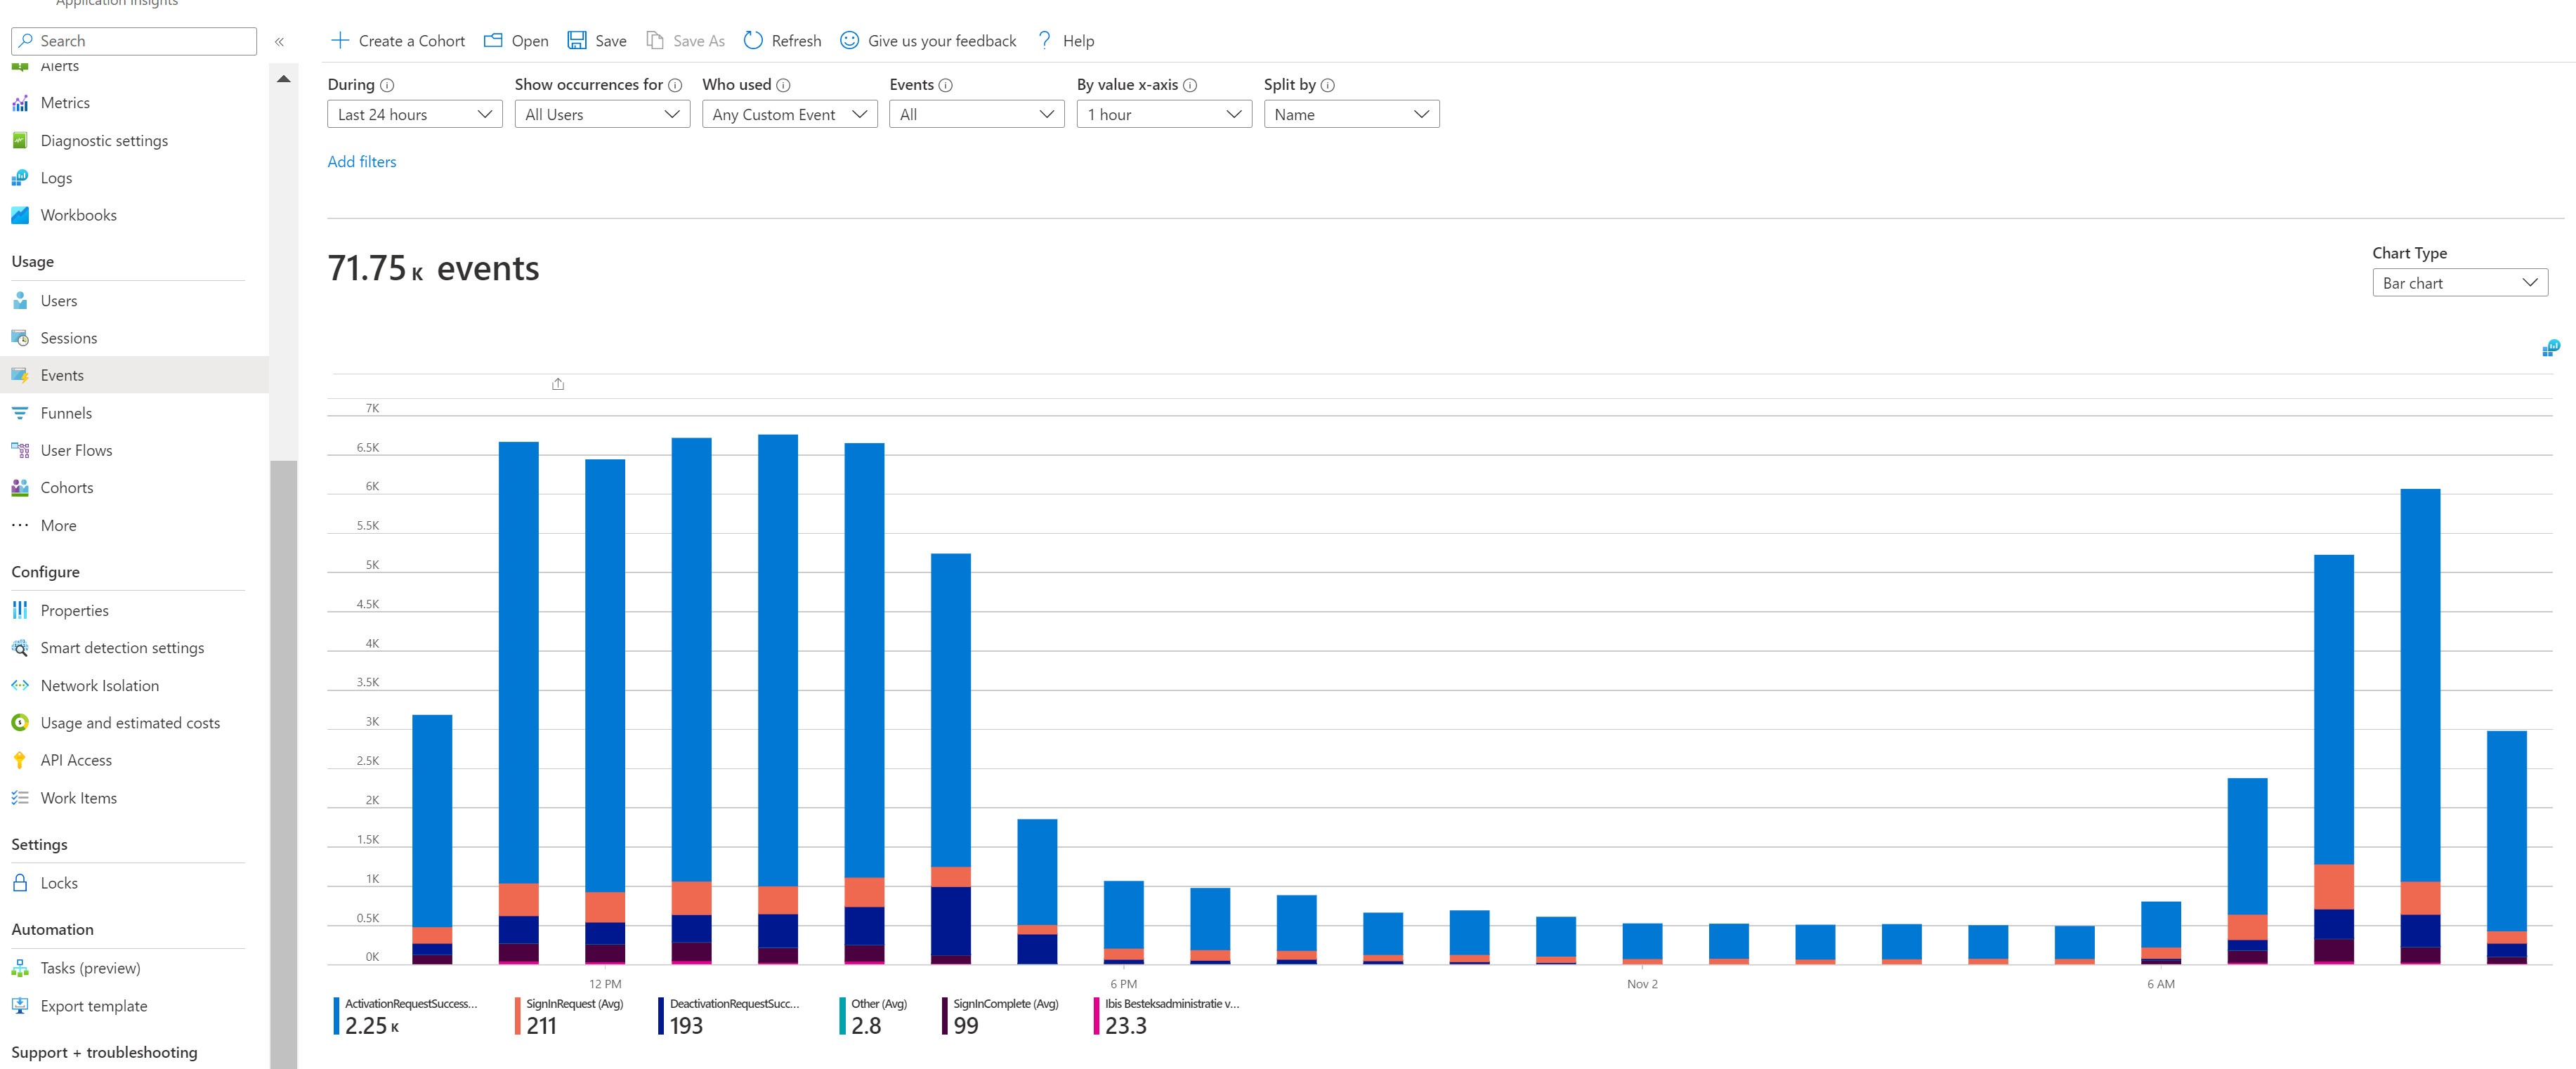Click the tallest bar before 6 PM
Image resolution: width=2576 pixels, height=1069 pixels.
tap(778, 699)
